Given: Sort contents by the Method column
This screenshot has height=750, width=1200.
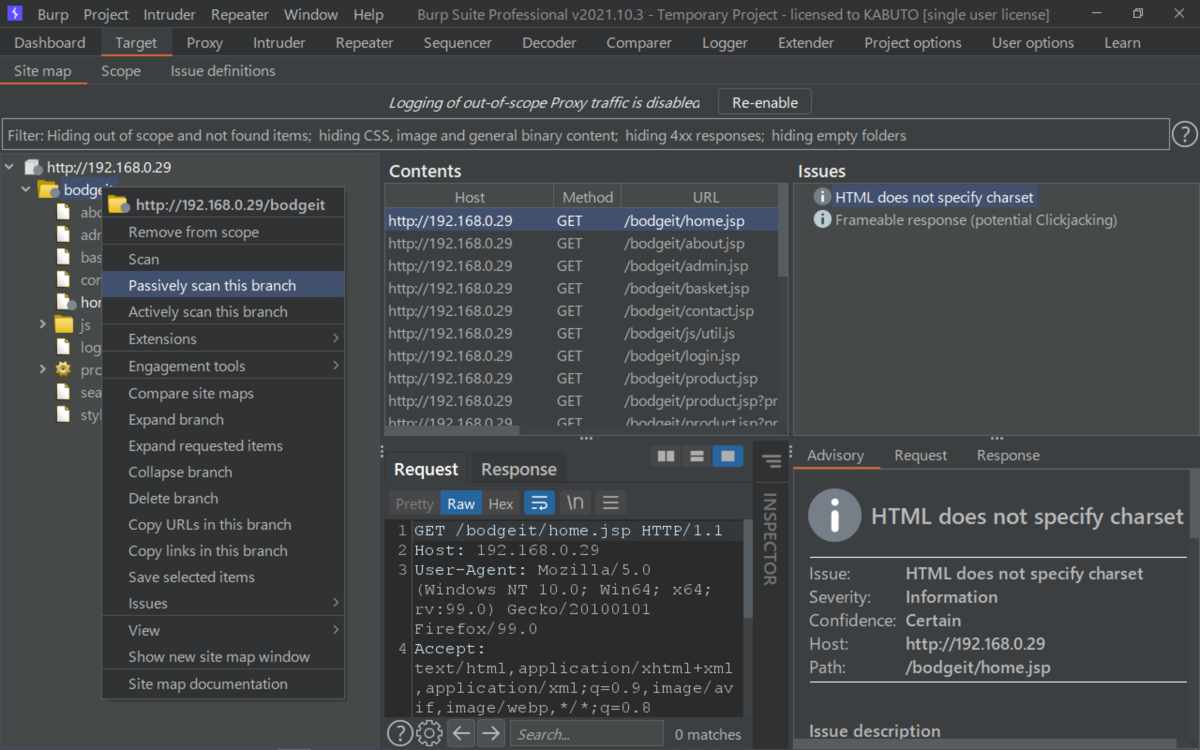Looking at the screenshot, I should click(588, 197).
